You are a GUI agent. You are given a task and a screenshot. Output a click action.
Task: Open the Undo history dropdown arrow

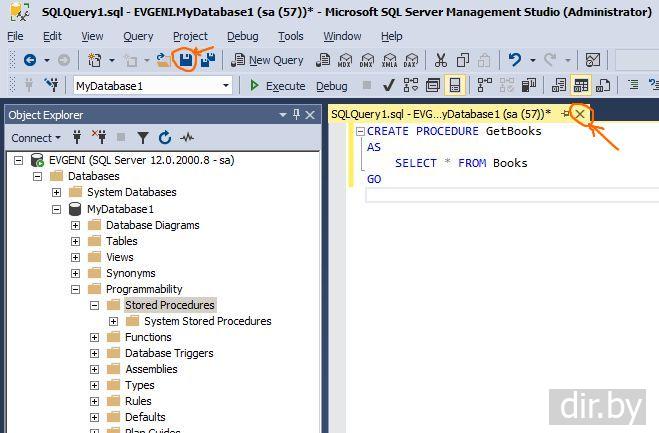pos(532,61)
